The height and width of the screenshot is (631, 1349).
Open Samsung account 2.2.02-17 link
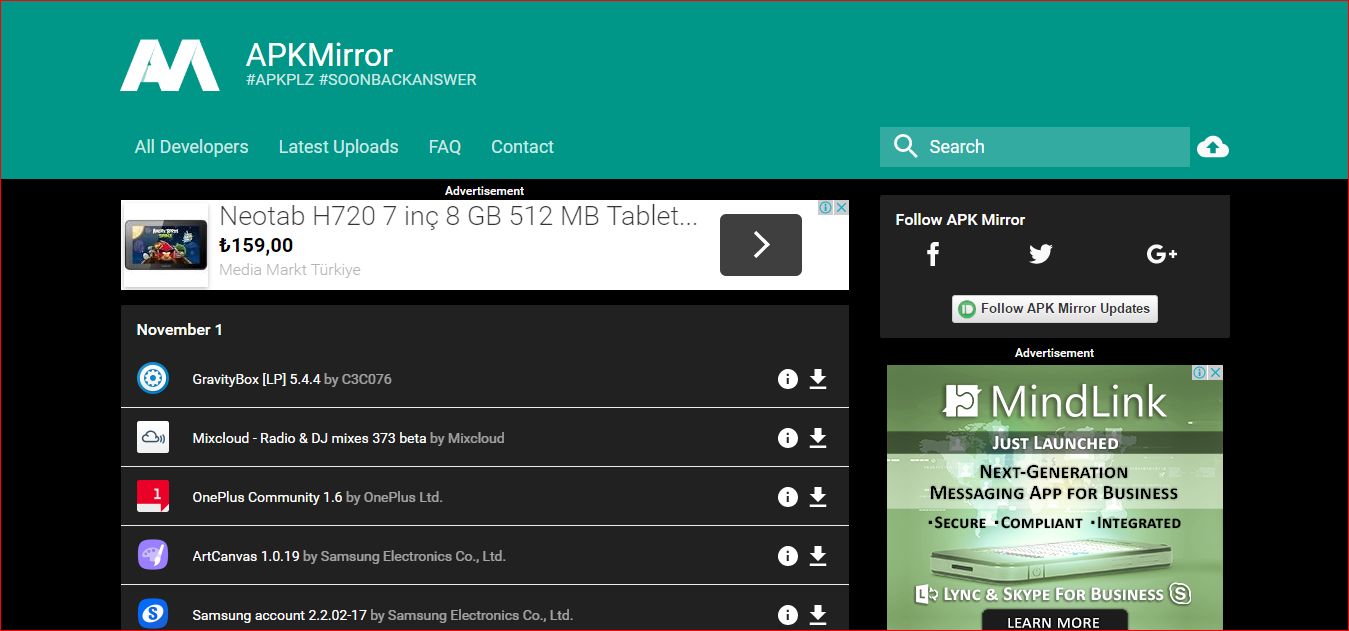point(279,615)
